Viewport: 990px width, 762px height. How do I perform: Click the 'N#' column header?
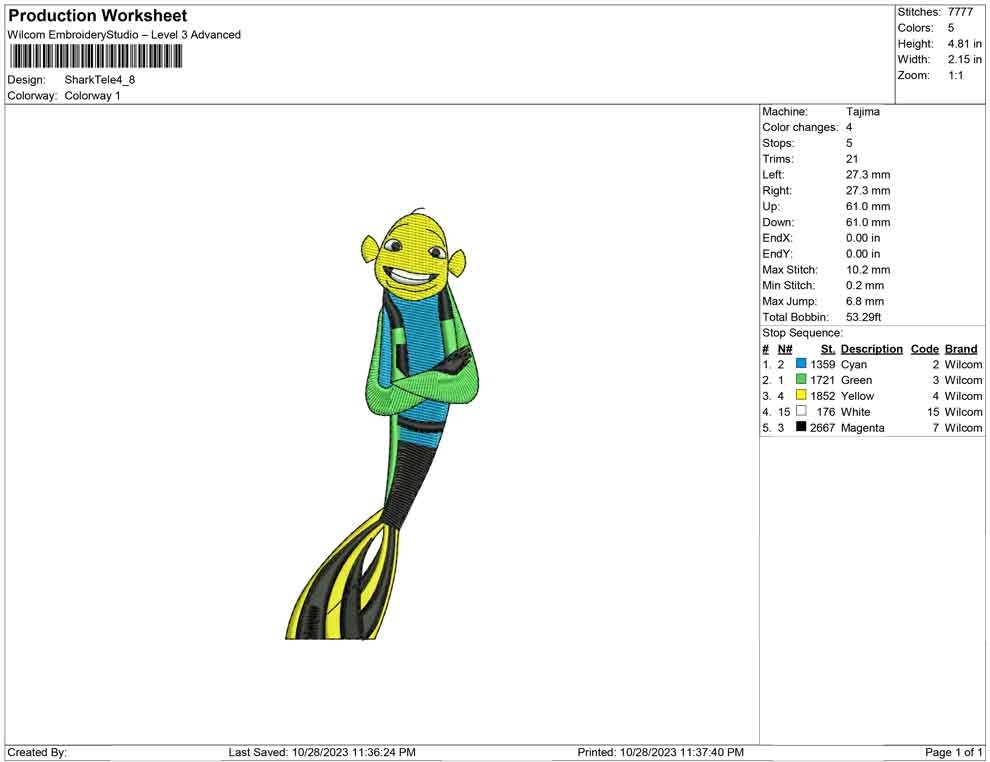[x=785, y=349]
